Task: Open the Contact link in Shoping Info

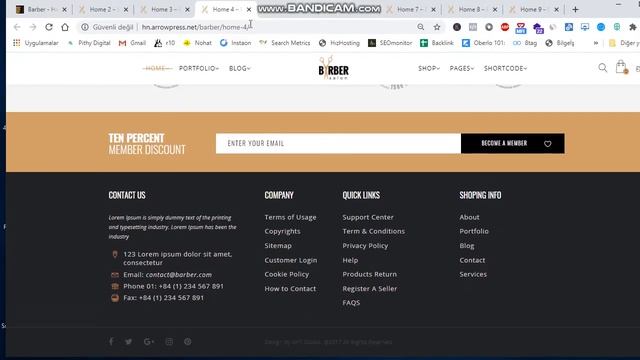Action: 472,260
